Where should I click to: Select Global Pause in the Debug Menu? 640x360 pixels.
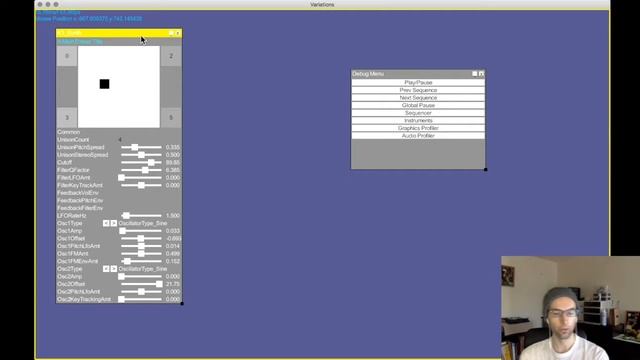coord(418,105)
